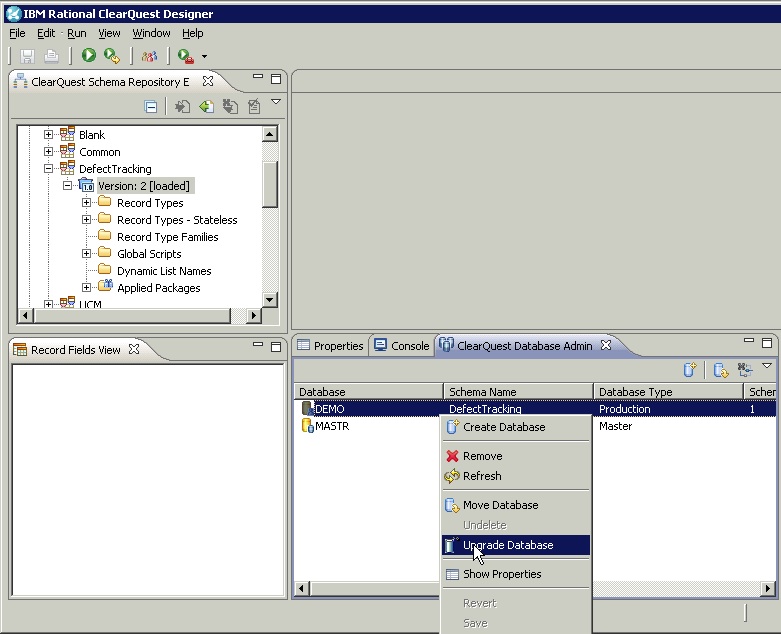Click the Database Type column header
The width and height of the screenshot is (781, 634).
coord(668,391)
